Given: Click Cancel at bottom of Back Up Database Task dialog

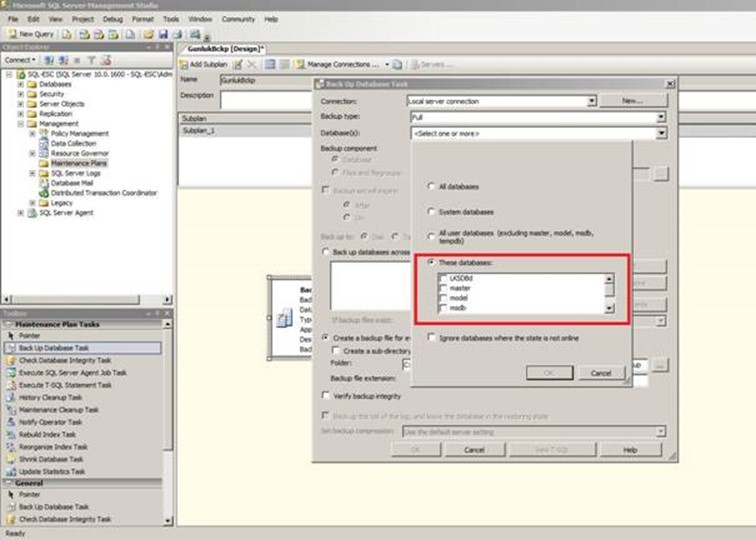Looking at the screenshot, I should click(x=474, y=449).
